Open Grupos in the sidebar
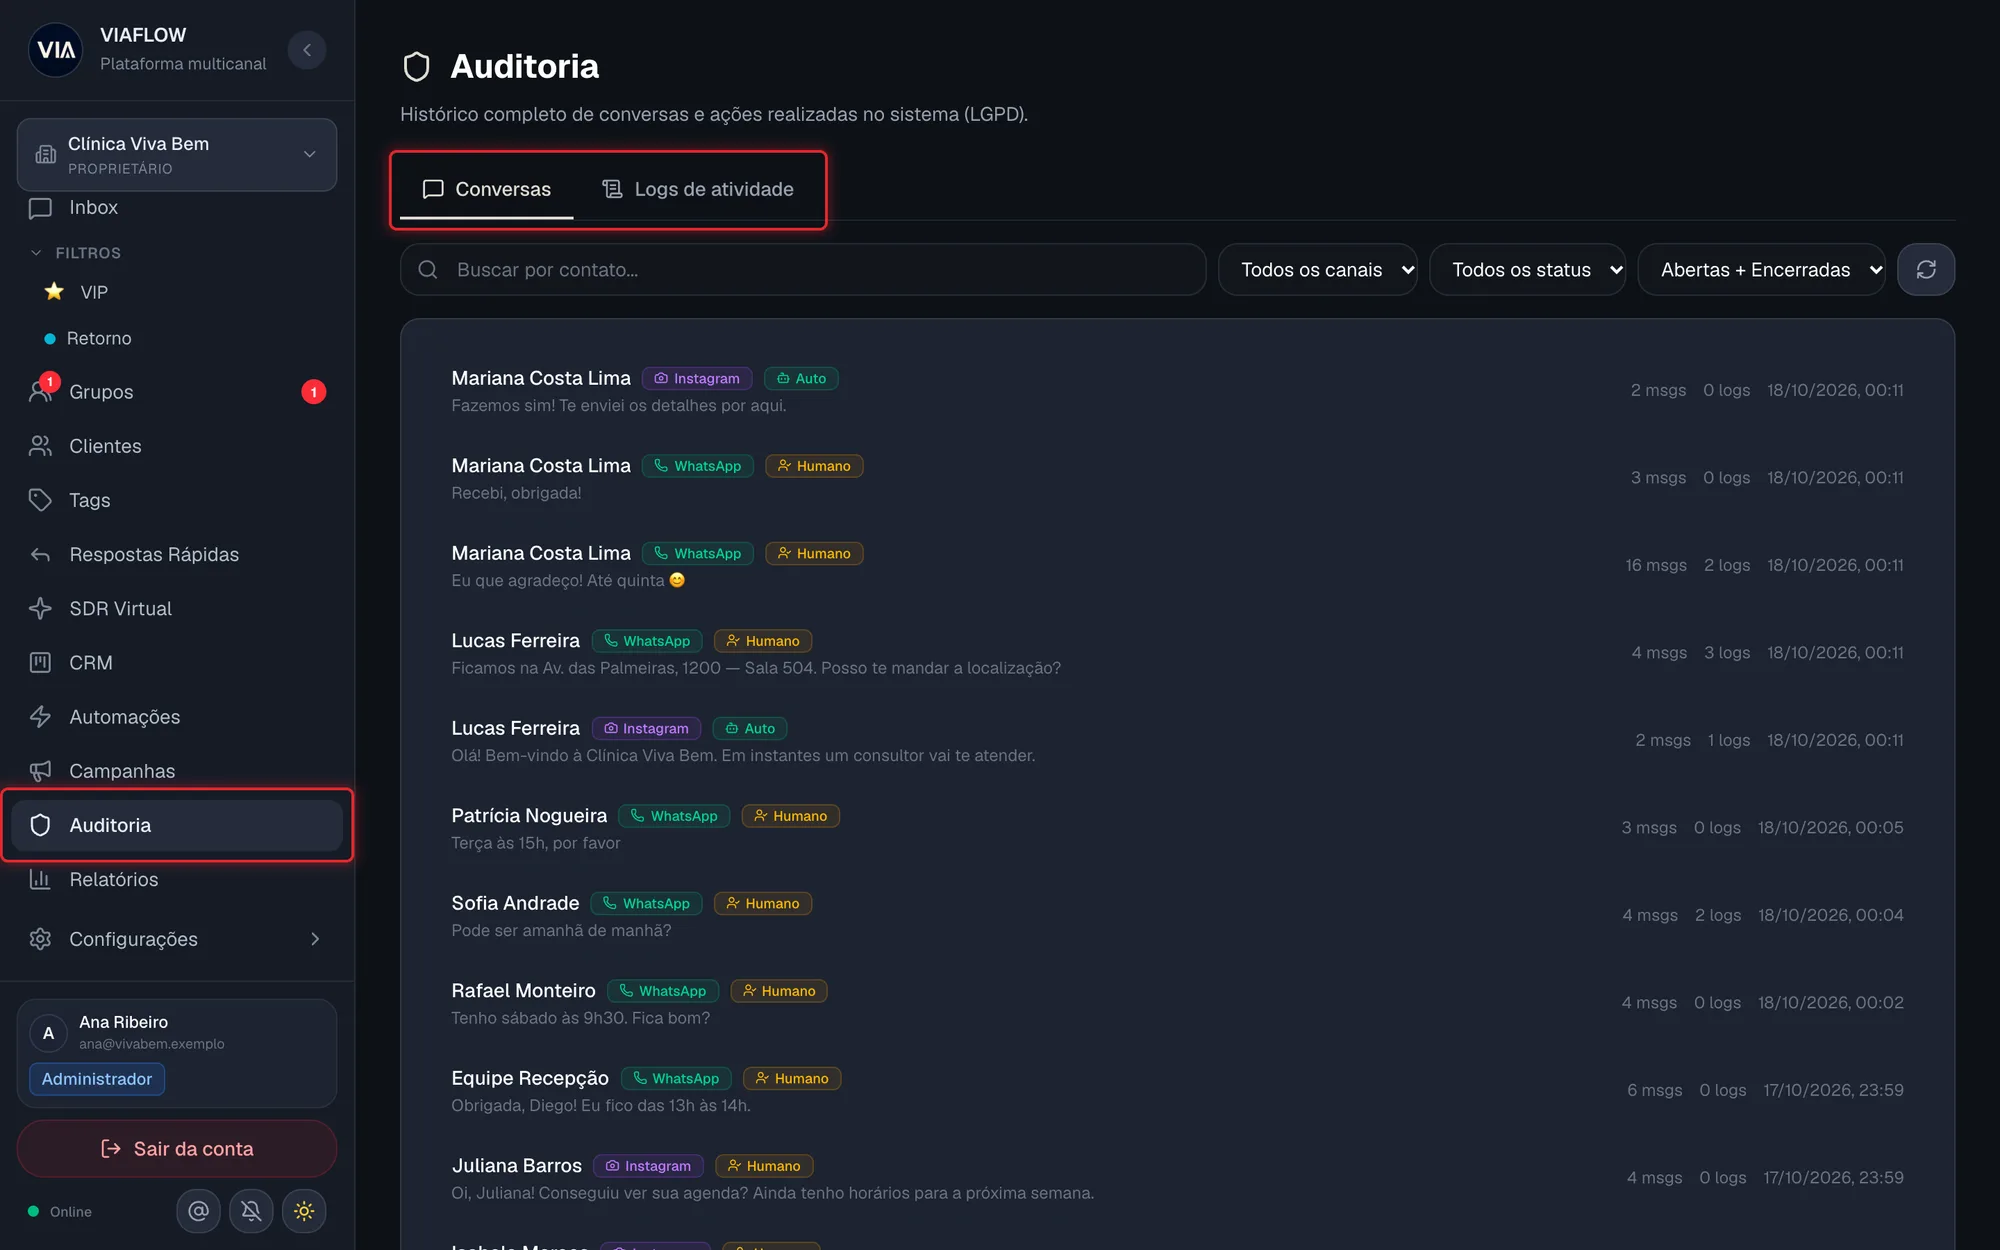Screen dimensions: 2000x1250 [x=177, y=392]
